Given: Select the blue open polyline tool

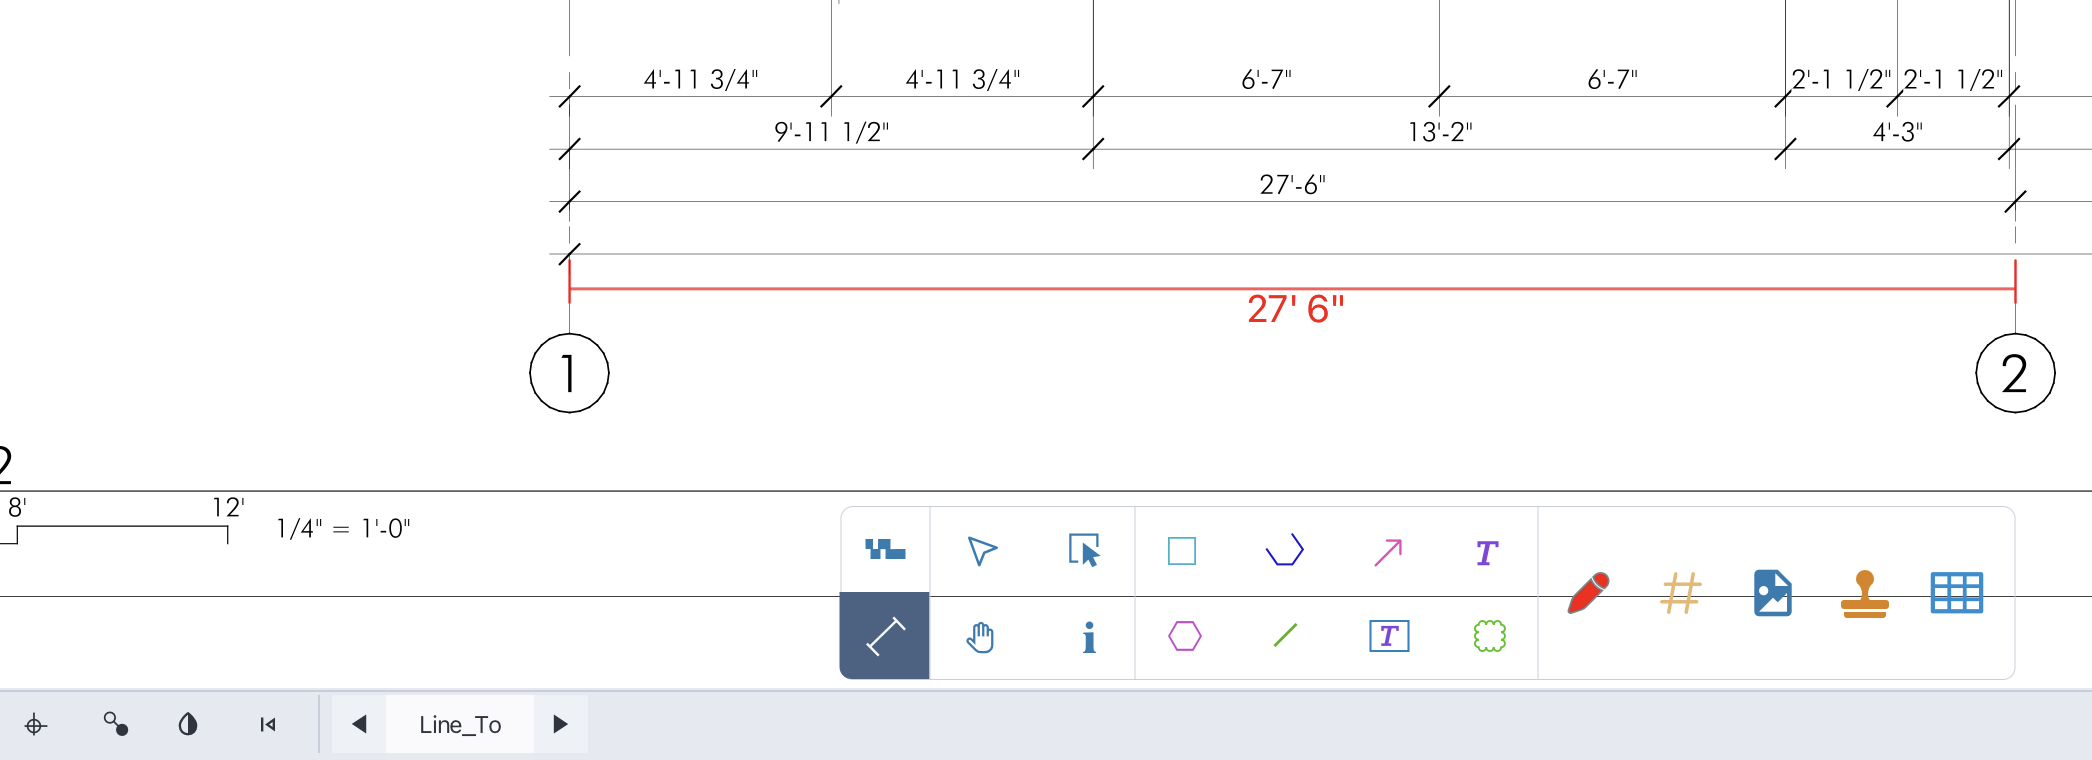Looking at the screenshot, I should (x=1285, y=550).
